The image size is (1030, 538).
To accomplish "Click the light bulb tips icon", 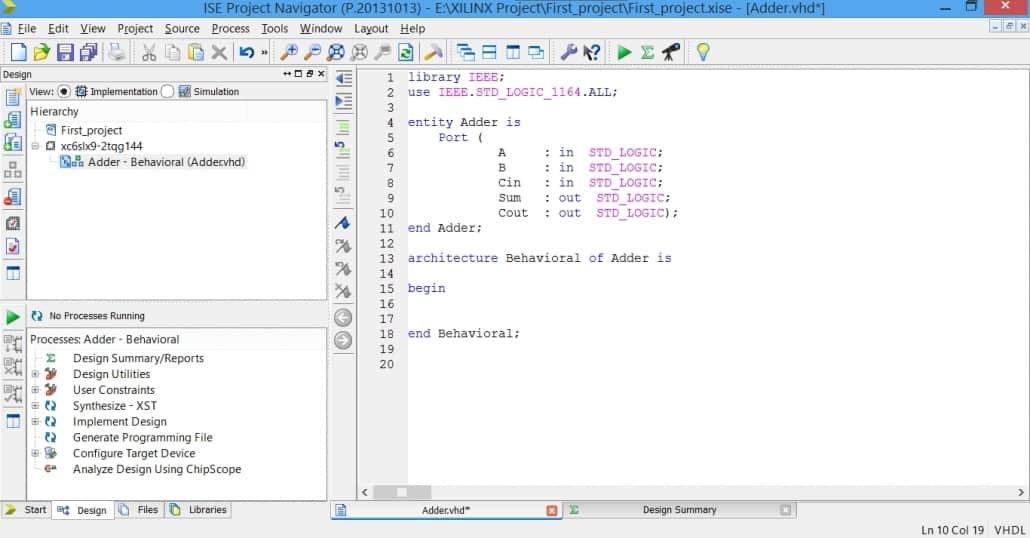I will tap(702, 53).
